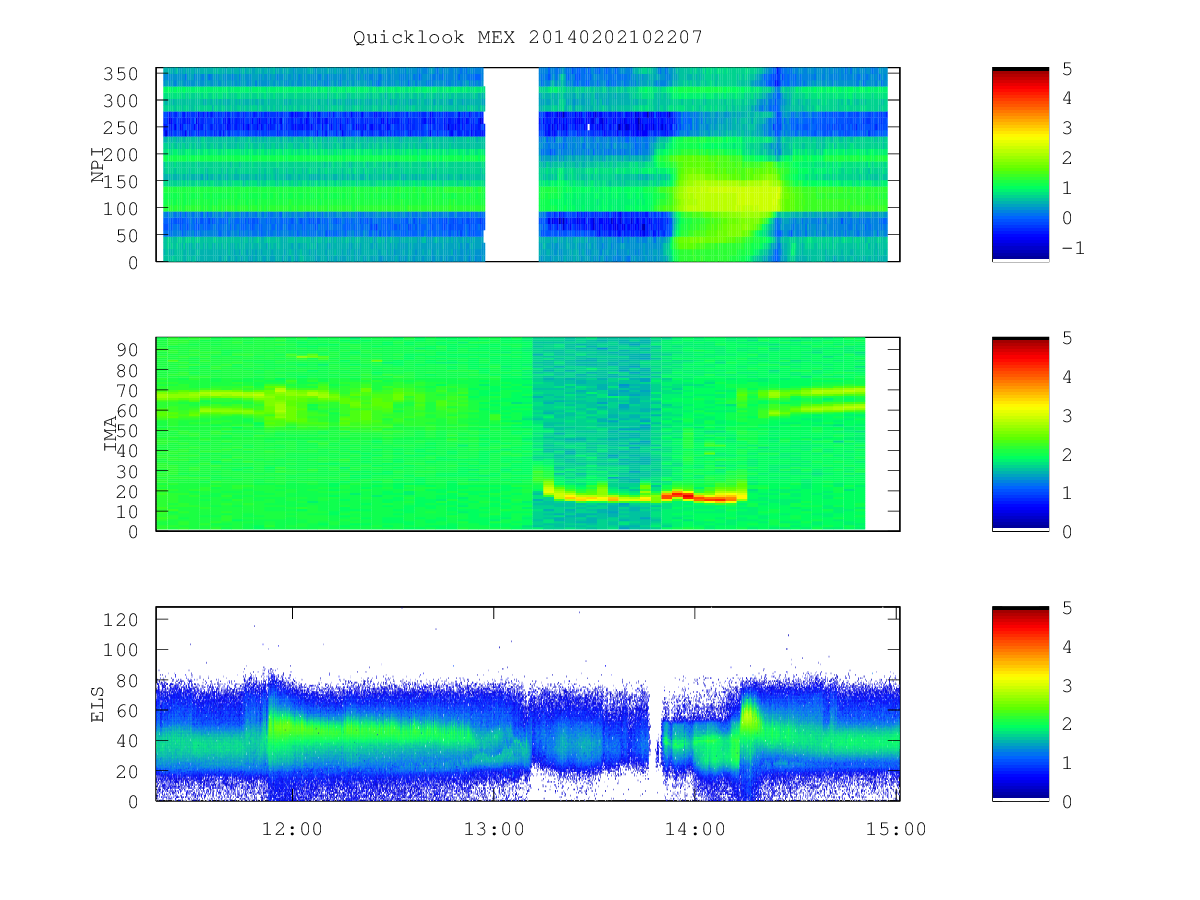Viewport: 1200px width, 900px height.
Task: Click the NPI y-axis label
Action: click(x=98, y=165)
